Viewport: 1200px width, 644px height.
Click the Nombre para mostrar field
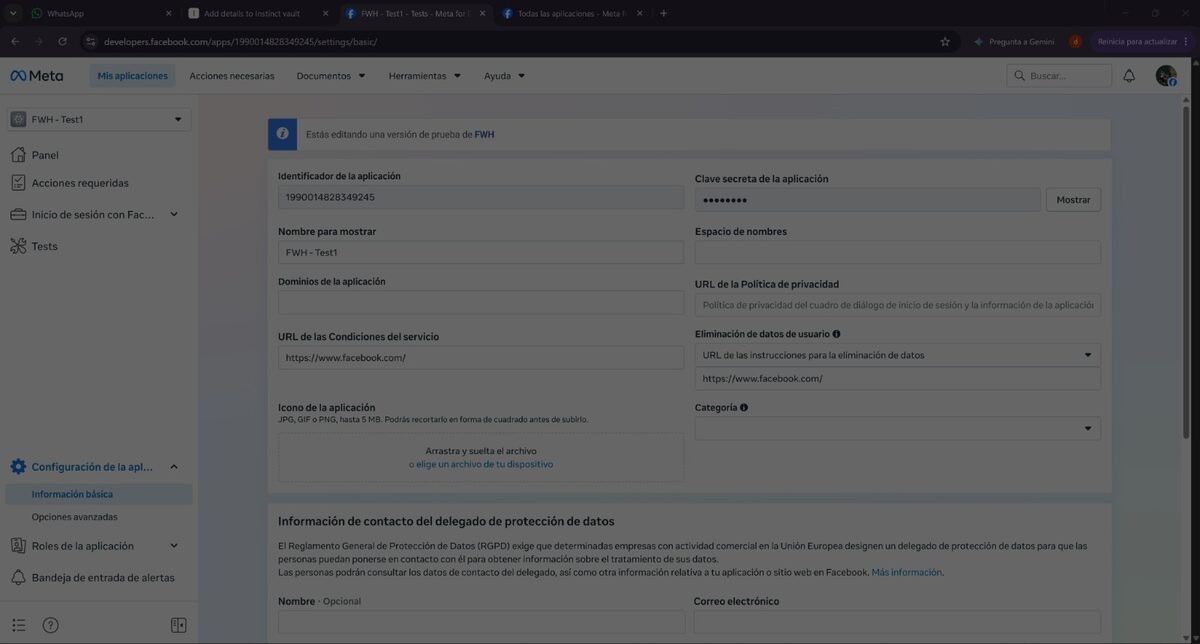pyautogui.click(x=481, y=253)
